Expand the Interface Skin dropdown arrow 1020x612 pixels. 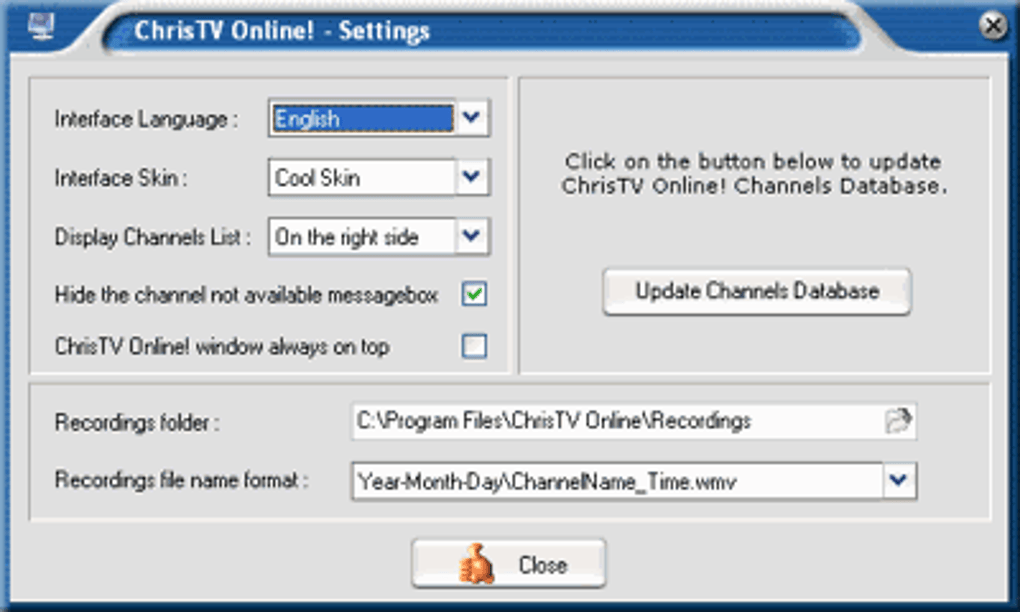[471, 177]
